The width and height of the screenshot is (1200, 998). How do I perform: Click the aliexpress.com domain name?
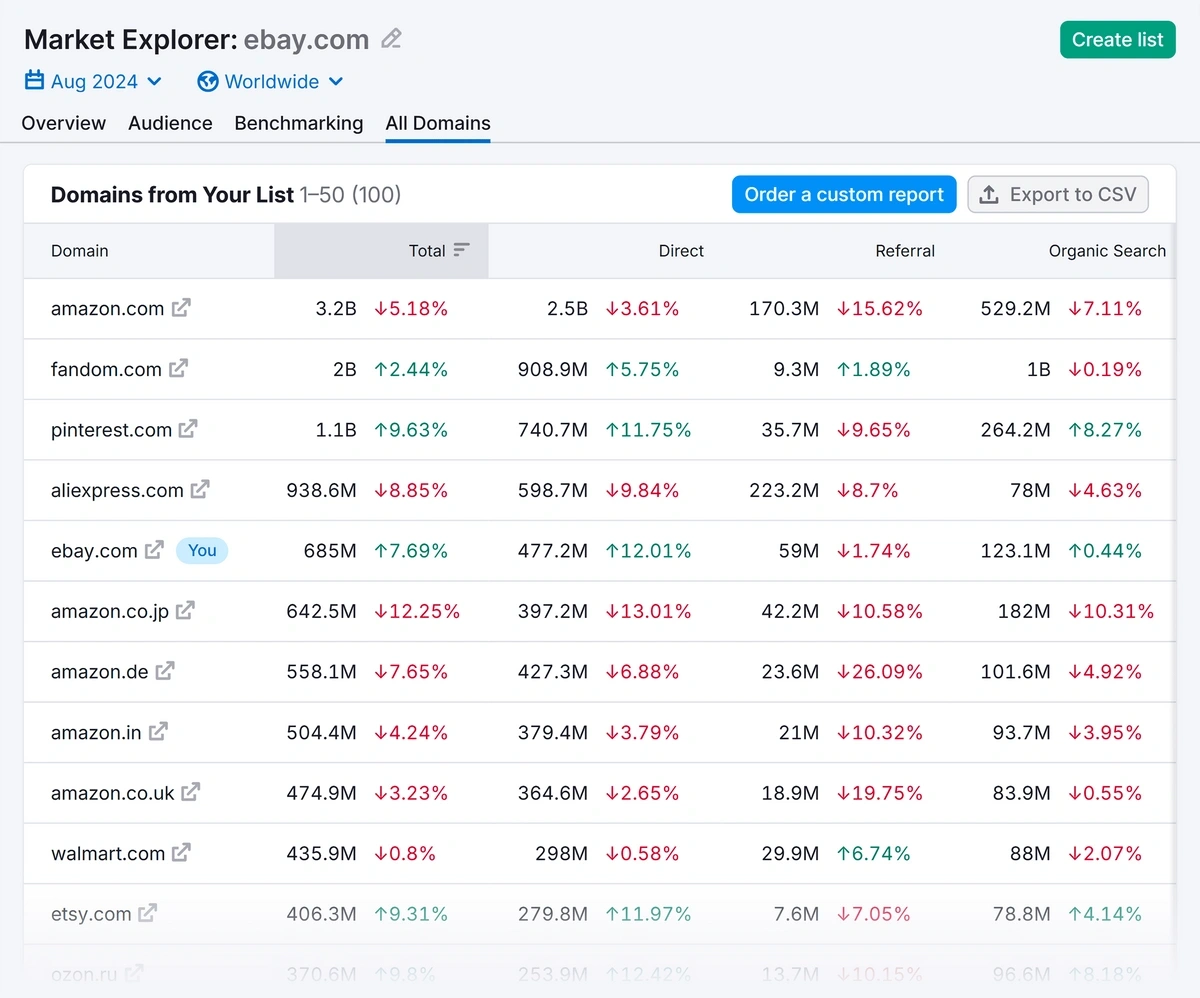coord(117,490)
